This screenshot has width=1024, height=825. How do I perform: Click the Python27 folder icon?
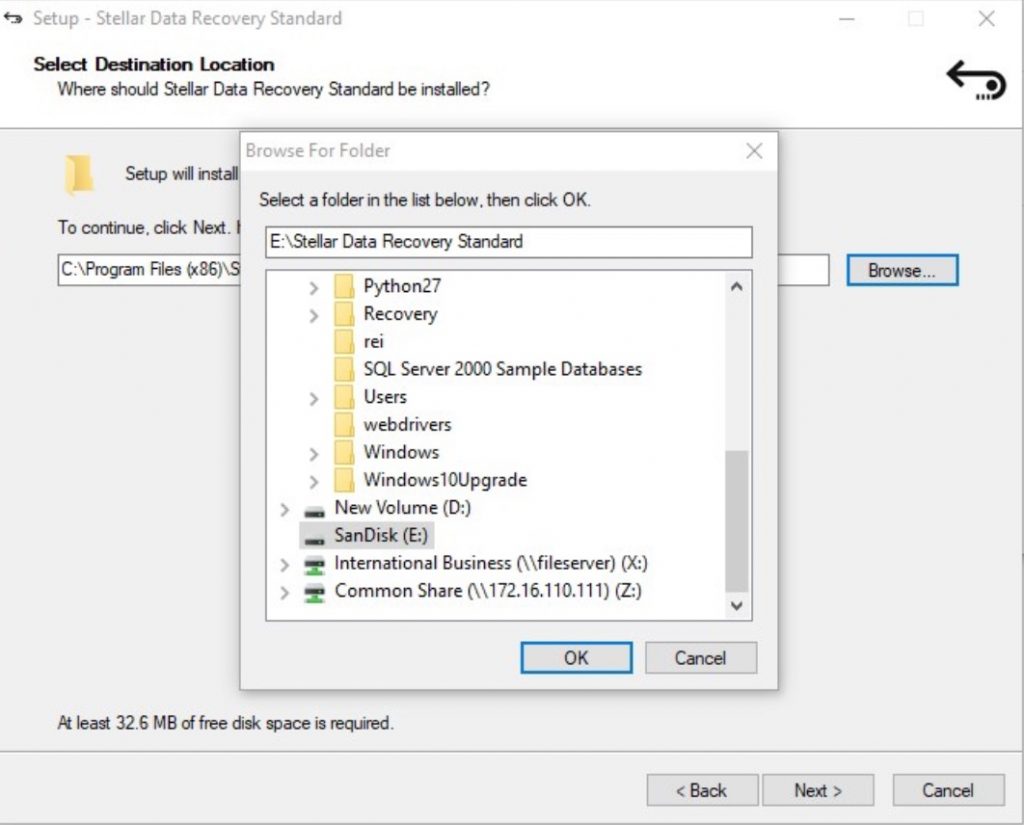(344, 287)
